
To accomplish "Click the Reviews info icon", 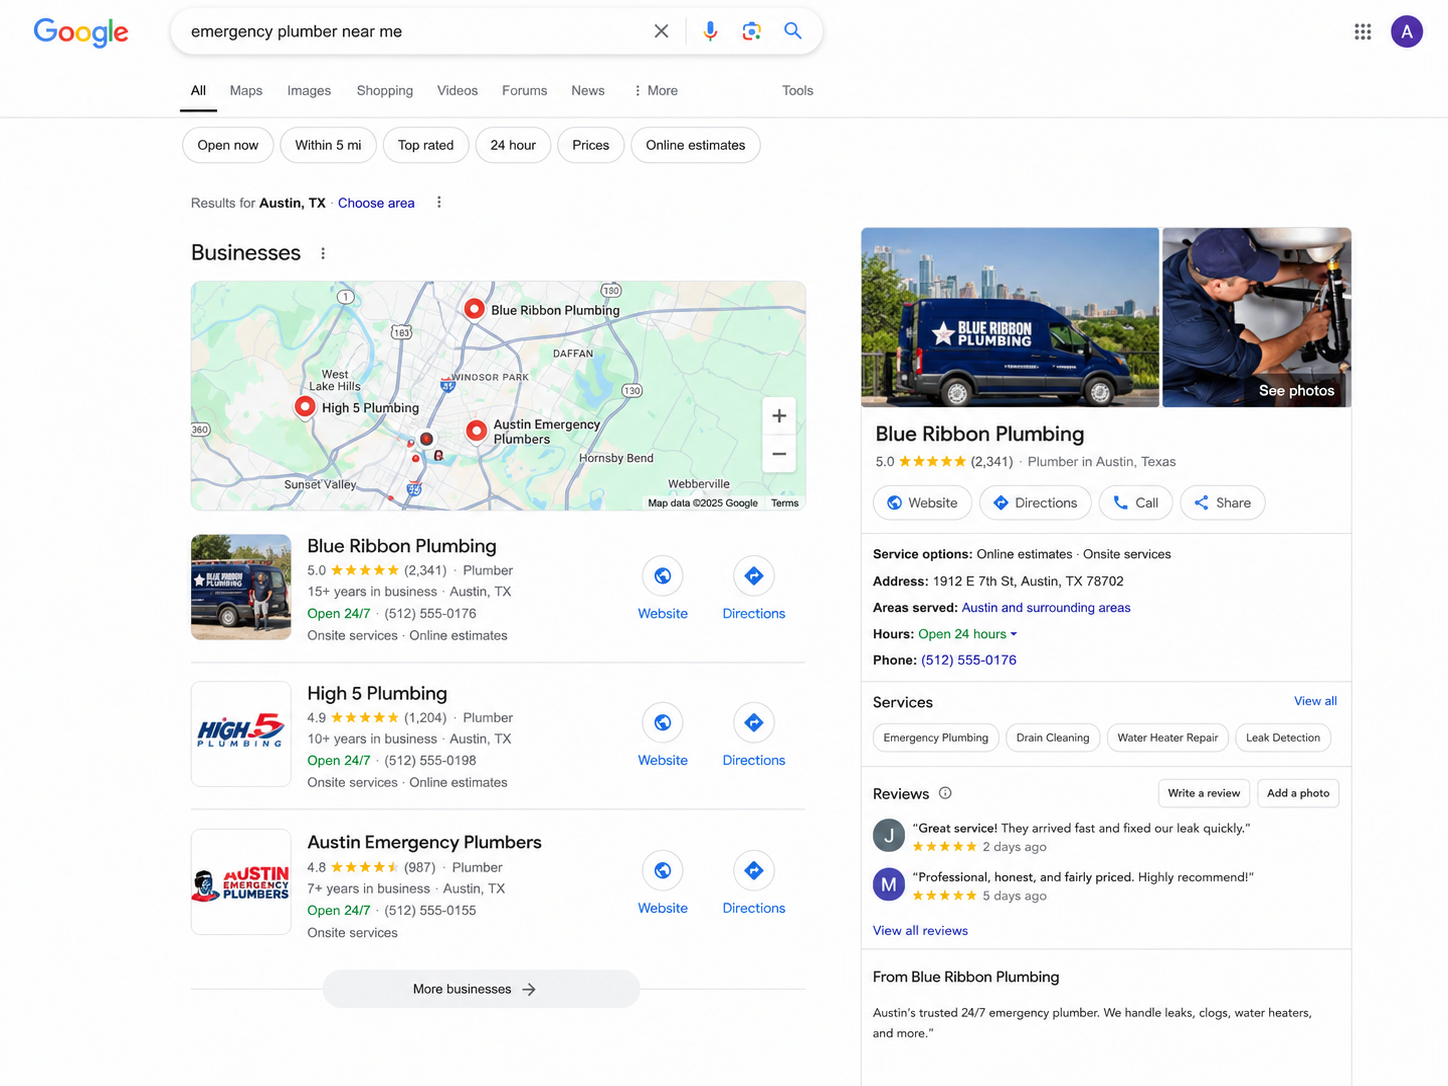I will pos(945,793).
